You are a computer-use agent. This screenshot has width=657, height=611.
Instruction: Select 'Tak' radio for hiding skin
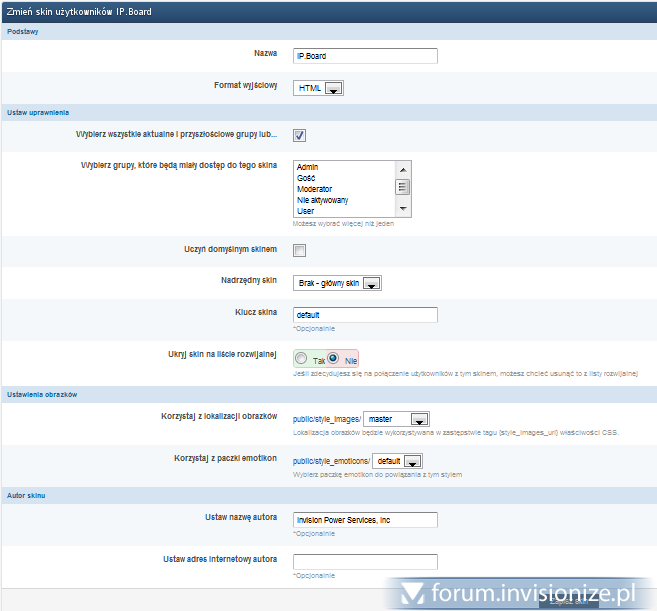(x=302, y=357)
